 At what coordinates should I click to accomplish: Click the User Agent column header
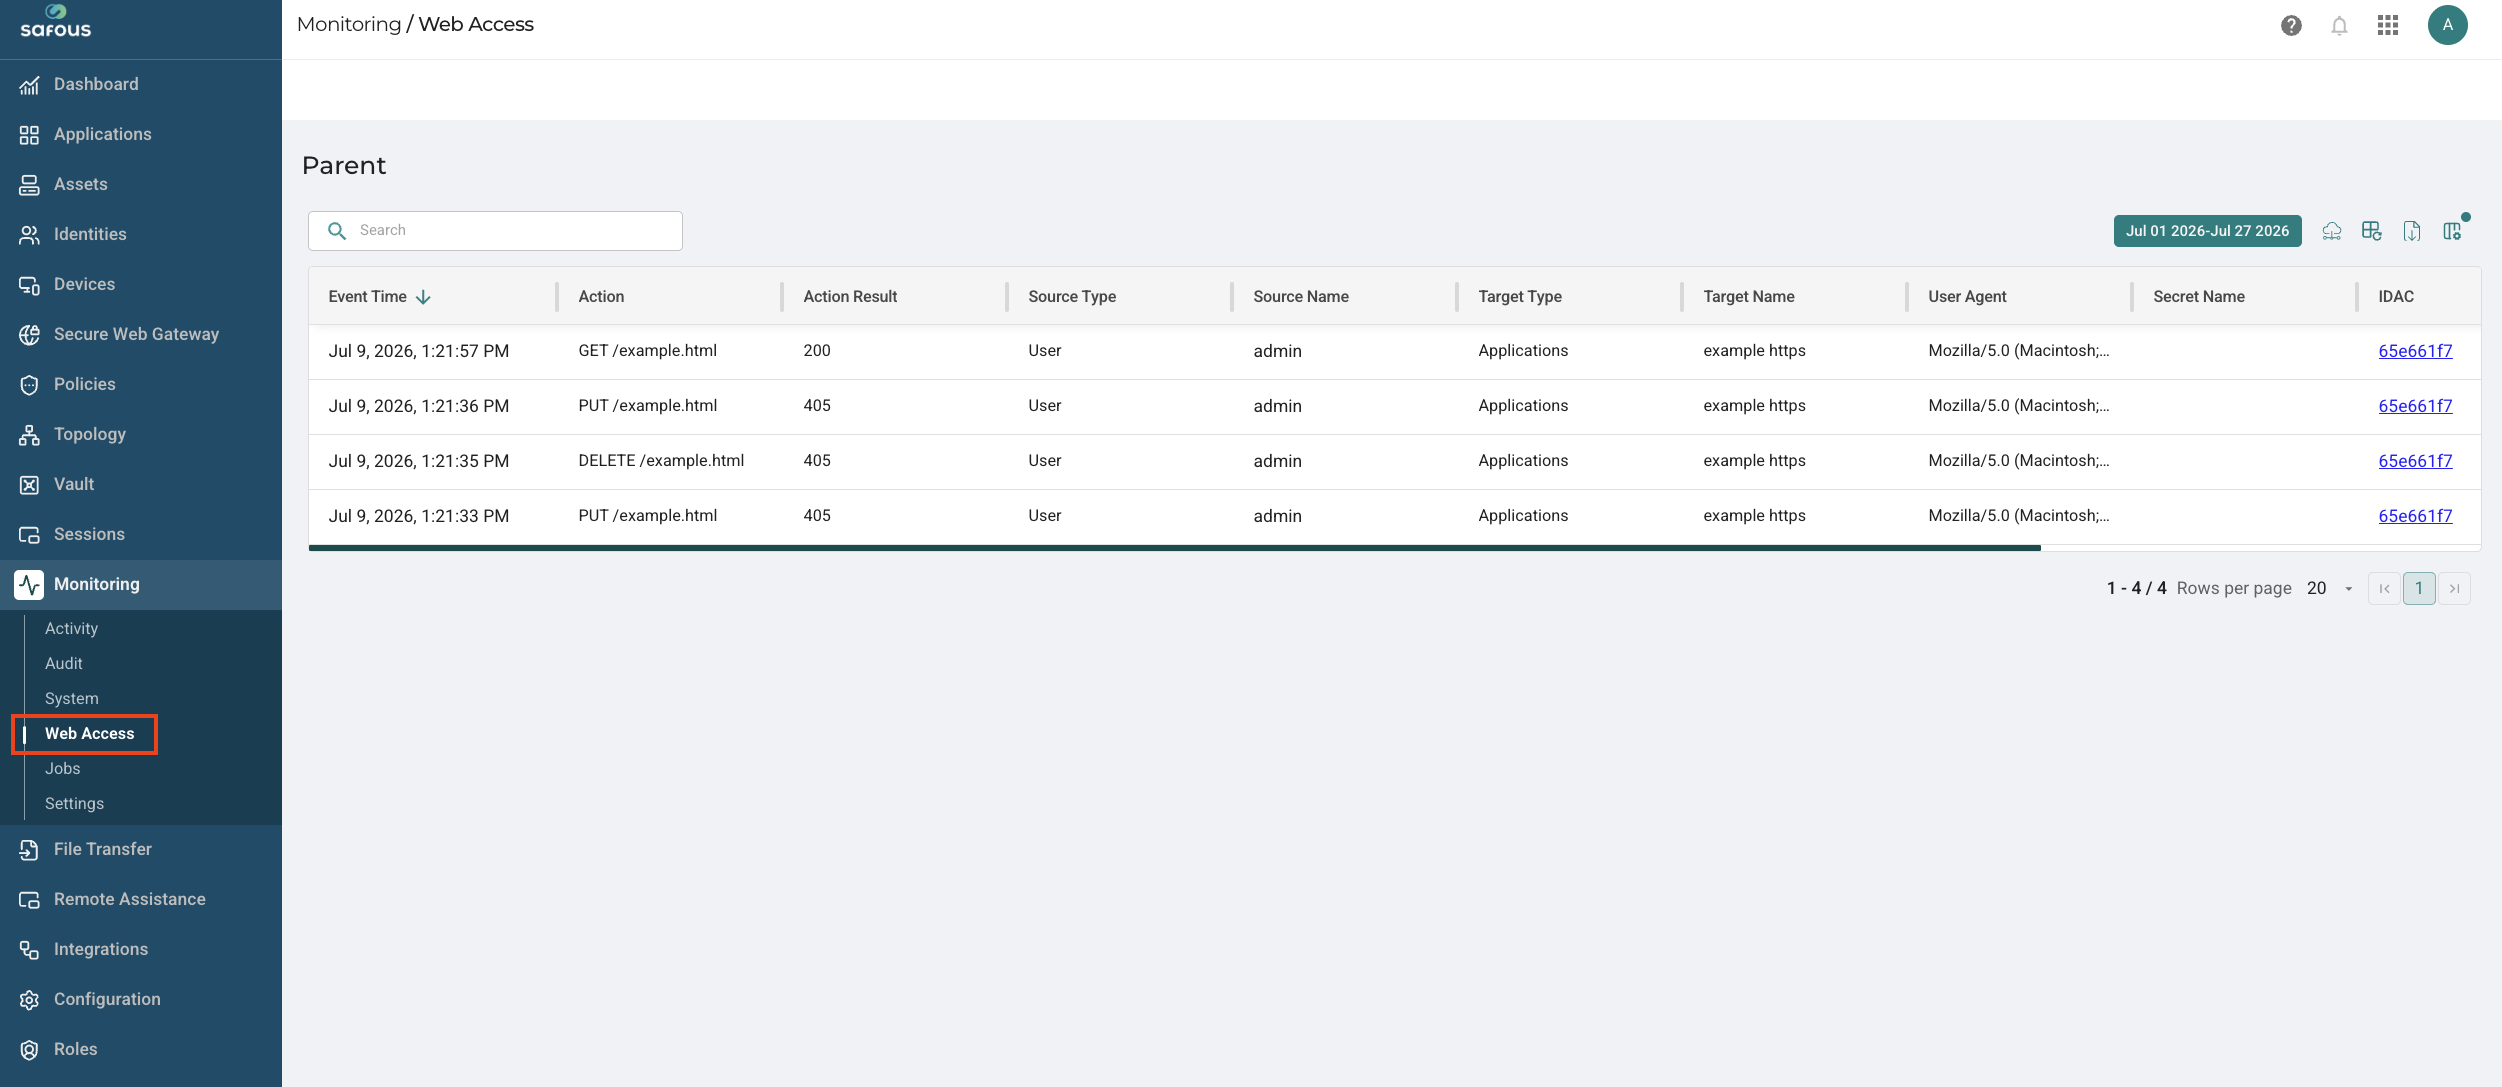click(1967, 297)
